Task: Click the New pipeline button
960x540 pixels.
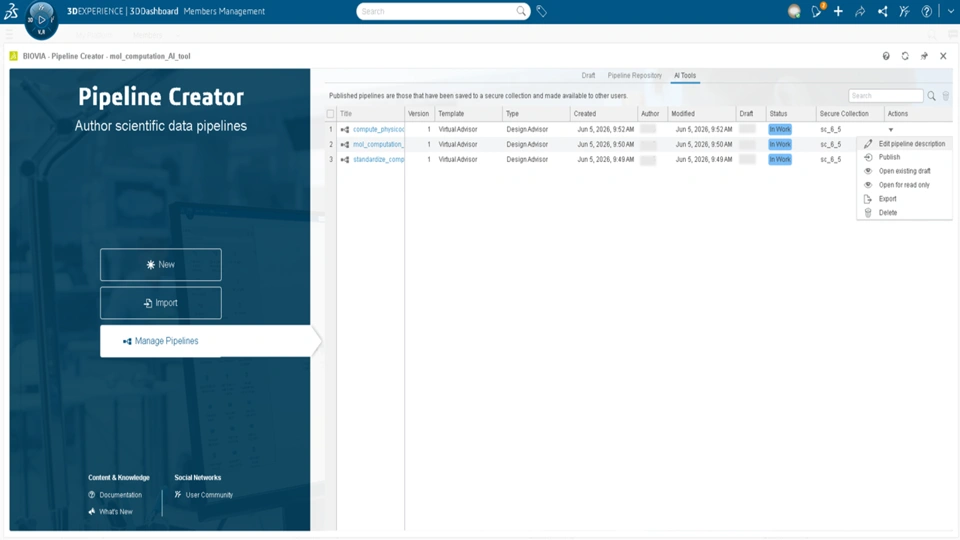Action: pos(161,264)
